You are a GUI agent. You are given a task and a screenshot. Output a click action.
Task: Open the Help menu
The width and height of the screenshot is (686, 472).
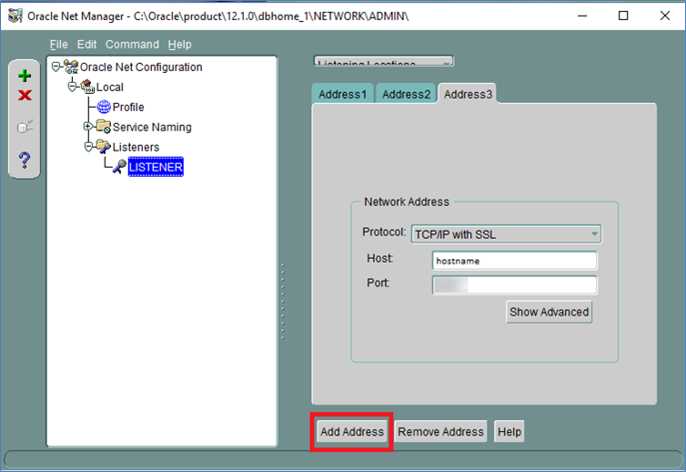(180, 44)
